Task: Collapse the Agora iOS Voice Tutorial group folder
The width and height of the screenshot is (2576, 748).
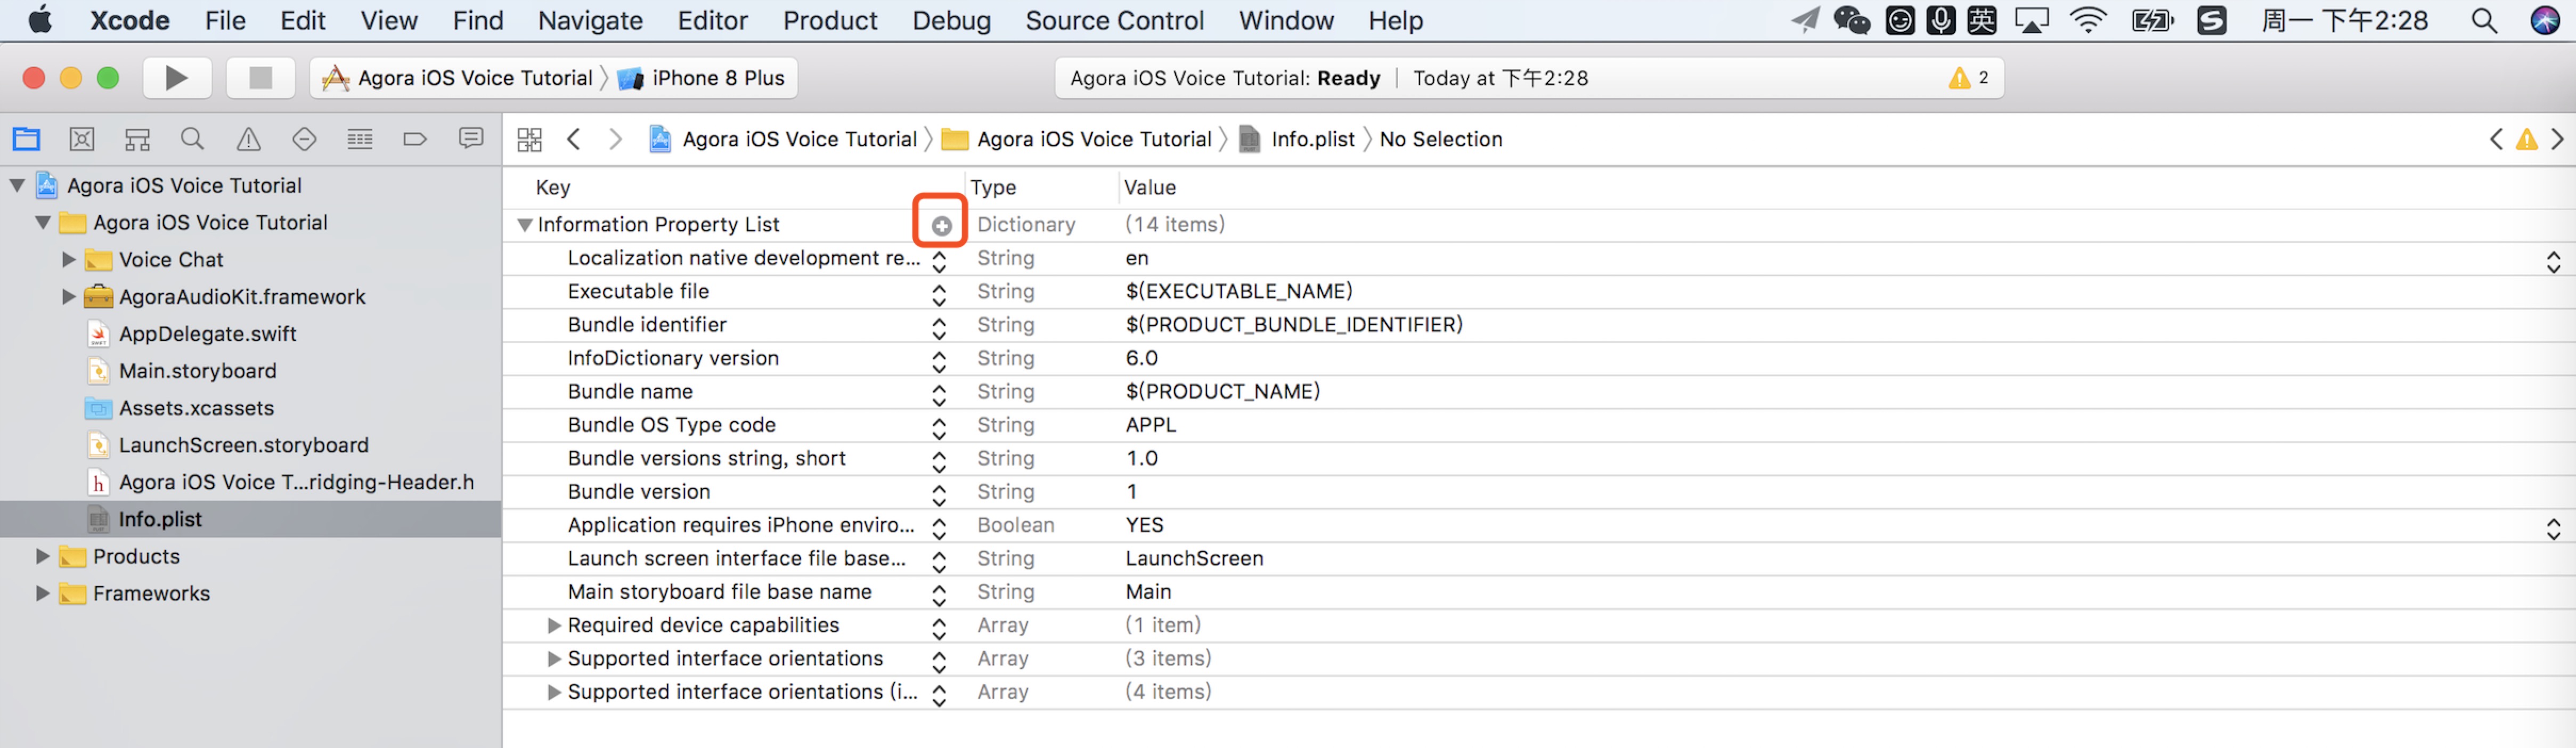Action: pyautogui.click(x=43, y=222)
